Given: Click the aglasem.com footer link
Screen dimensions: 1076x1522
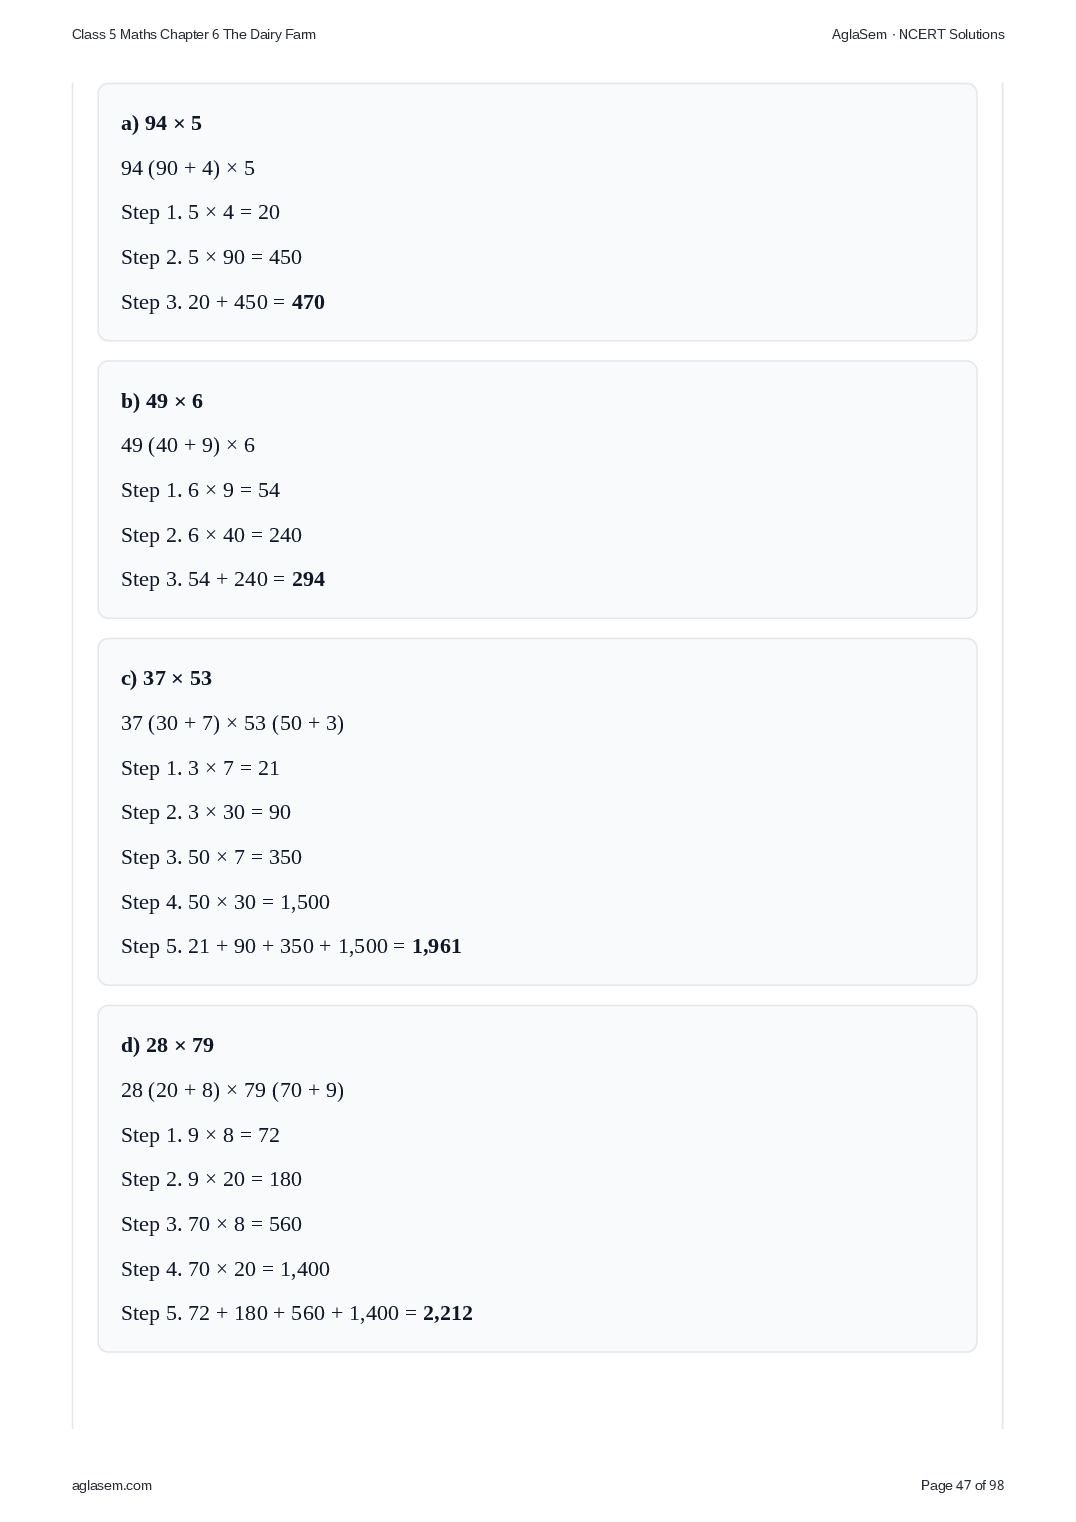Looking at the screenshot, I should (x=112, y=1485).
